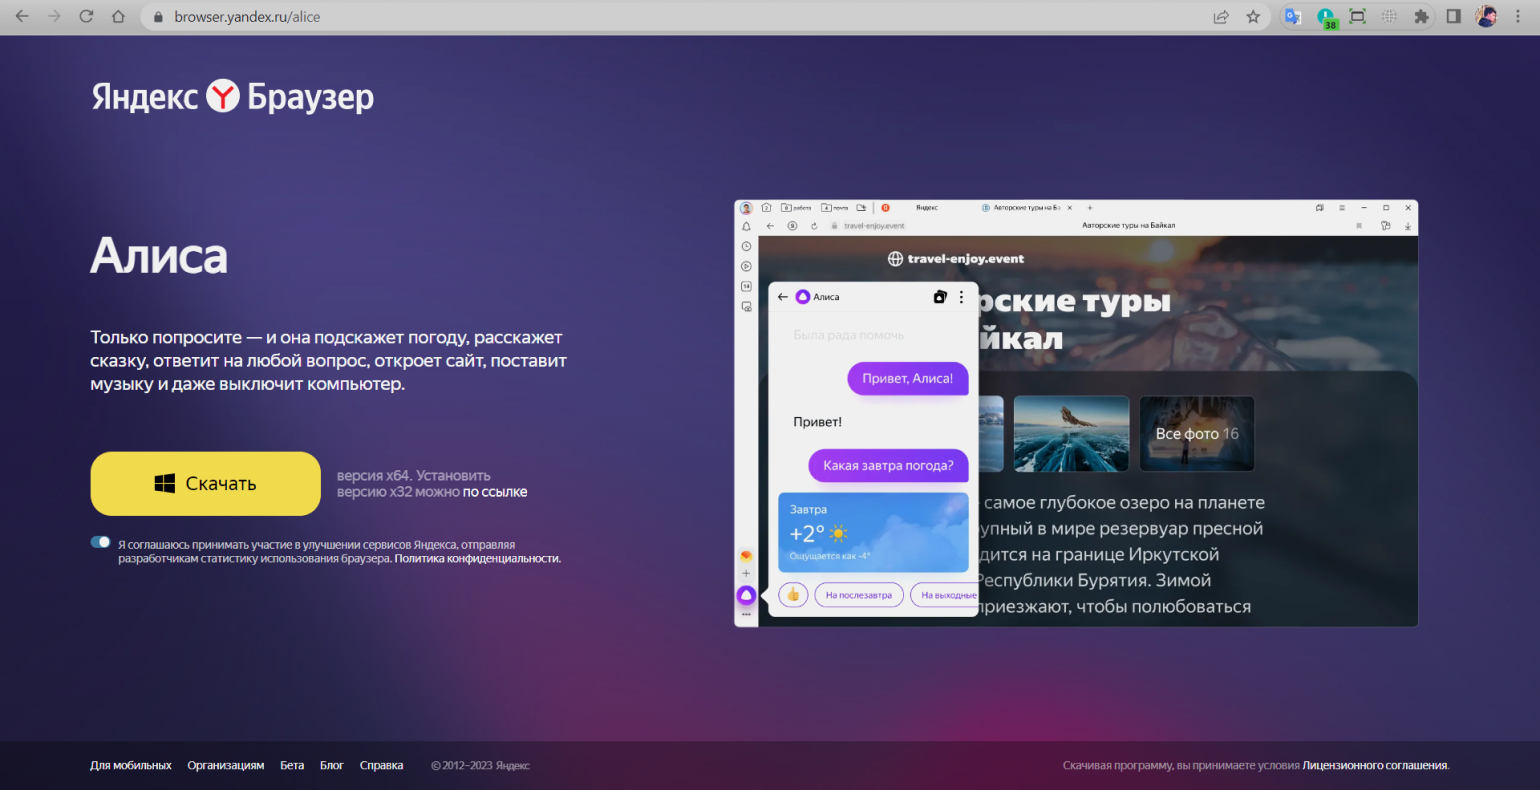Open Alice panel's three-dot options menu
The image size is (1540, 790).
(x=962, y=297)
